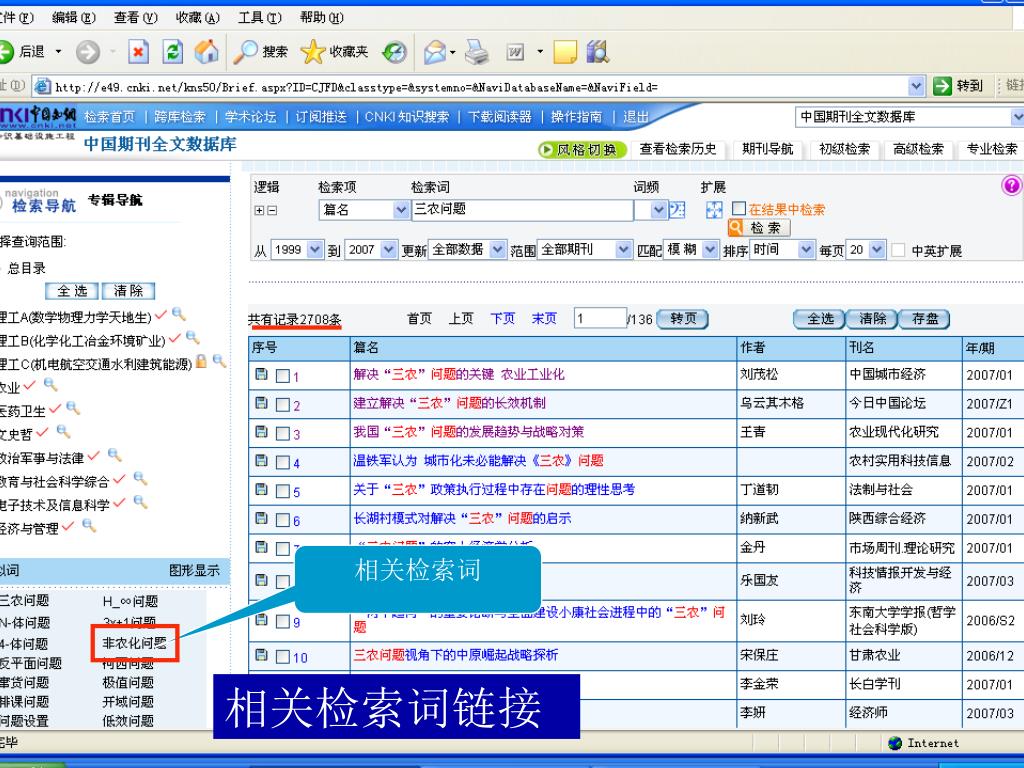Click the Forward arrow button
Screen dimensions: 1024x768
pyautogui.click(x=88, y=52)
